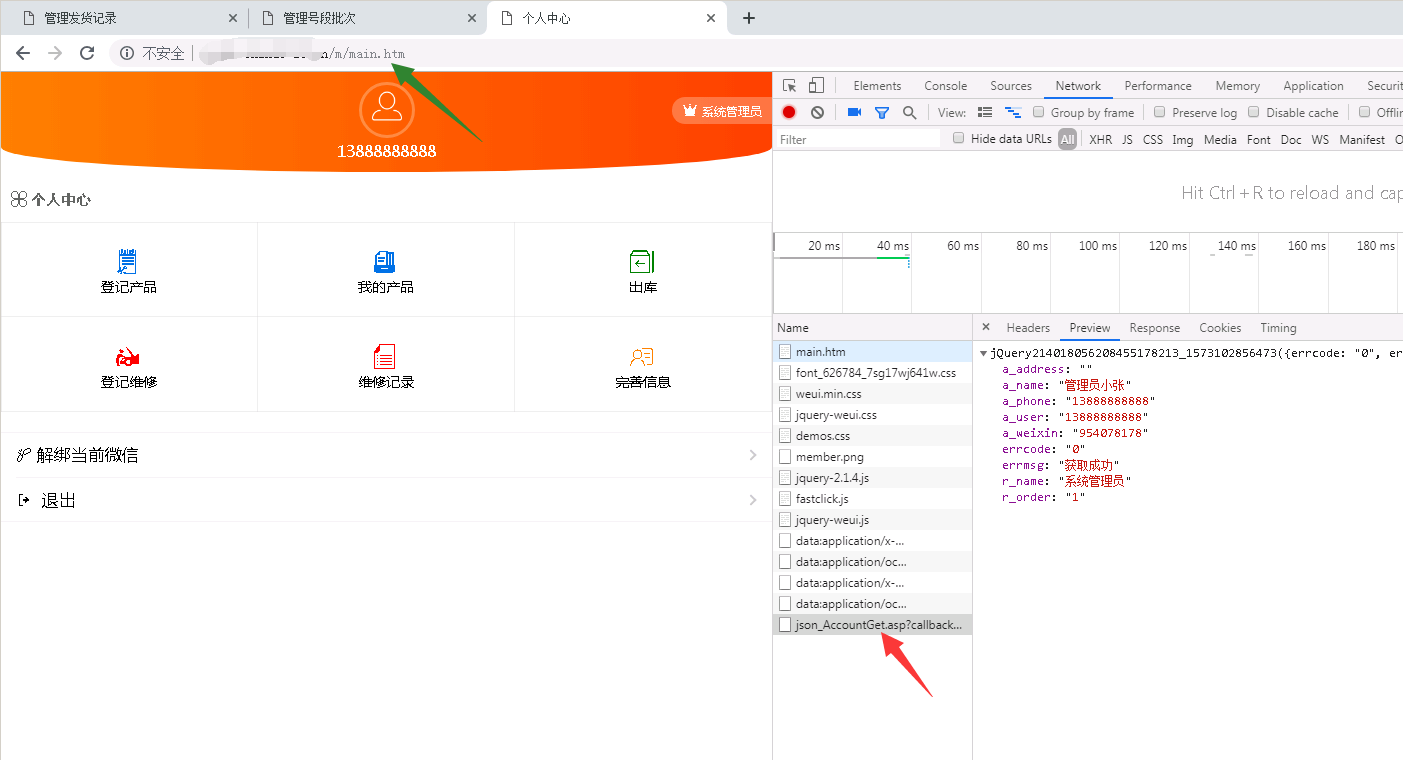Image resolution: width=1403 pixels, height=760 pixels.
Task: Reload the page using the refresh icon
Action: pyautogui.click(x=87, y=53)
